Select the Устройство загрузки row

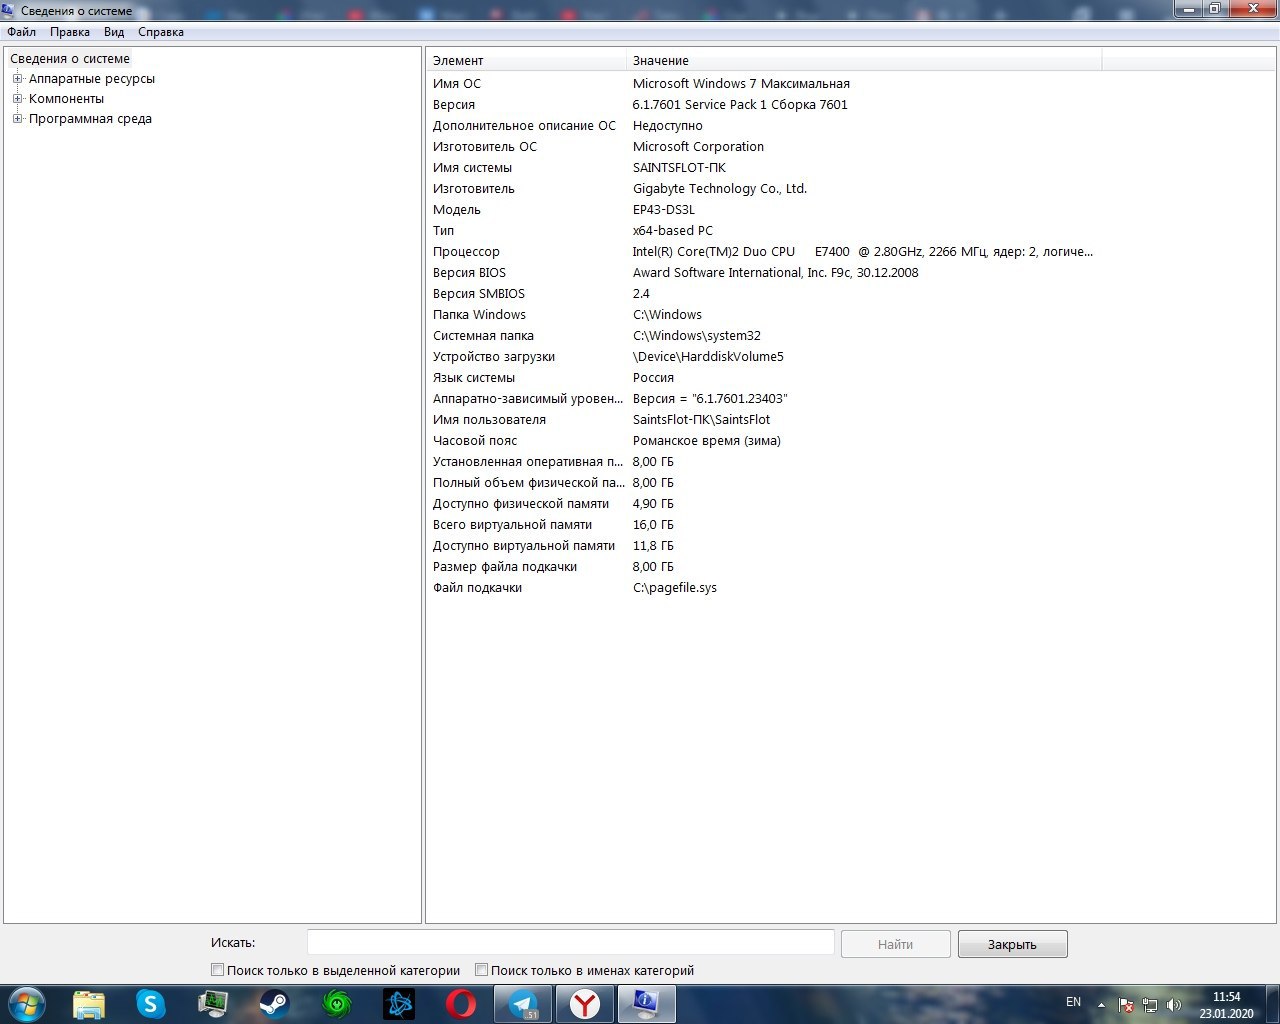coord(764,356)
